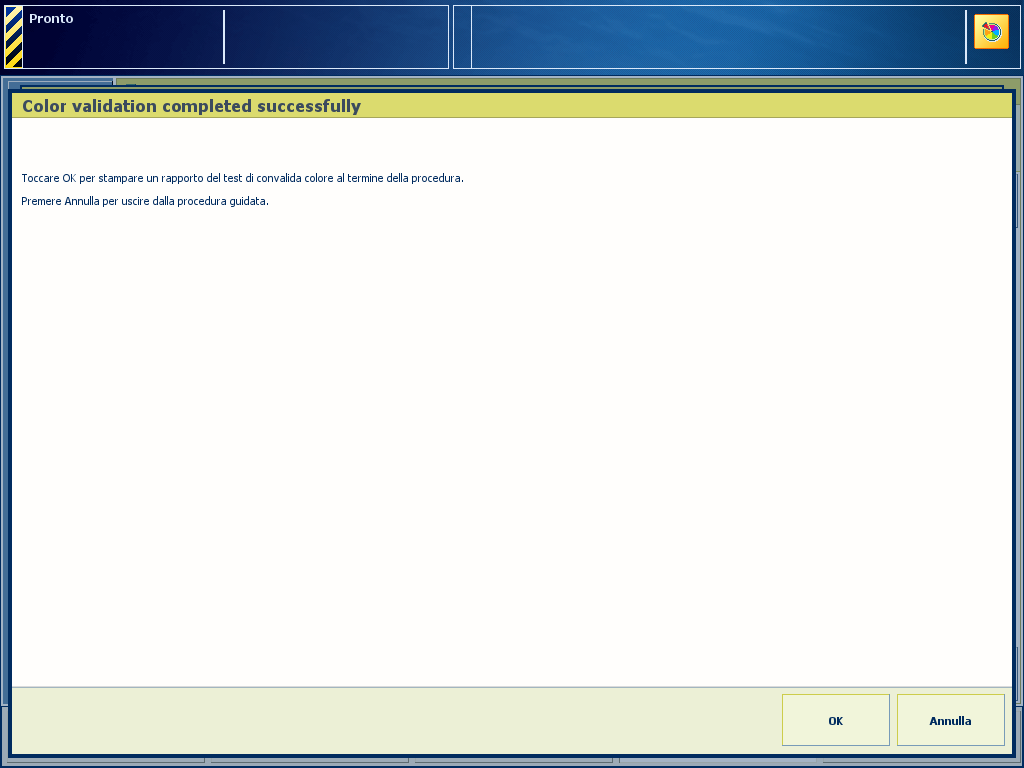Switch to the blue background tab behind dialog
1024x768 pixels.
(x=60, y=82)
